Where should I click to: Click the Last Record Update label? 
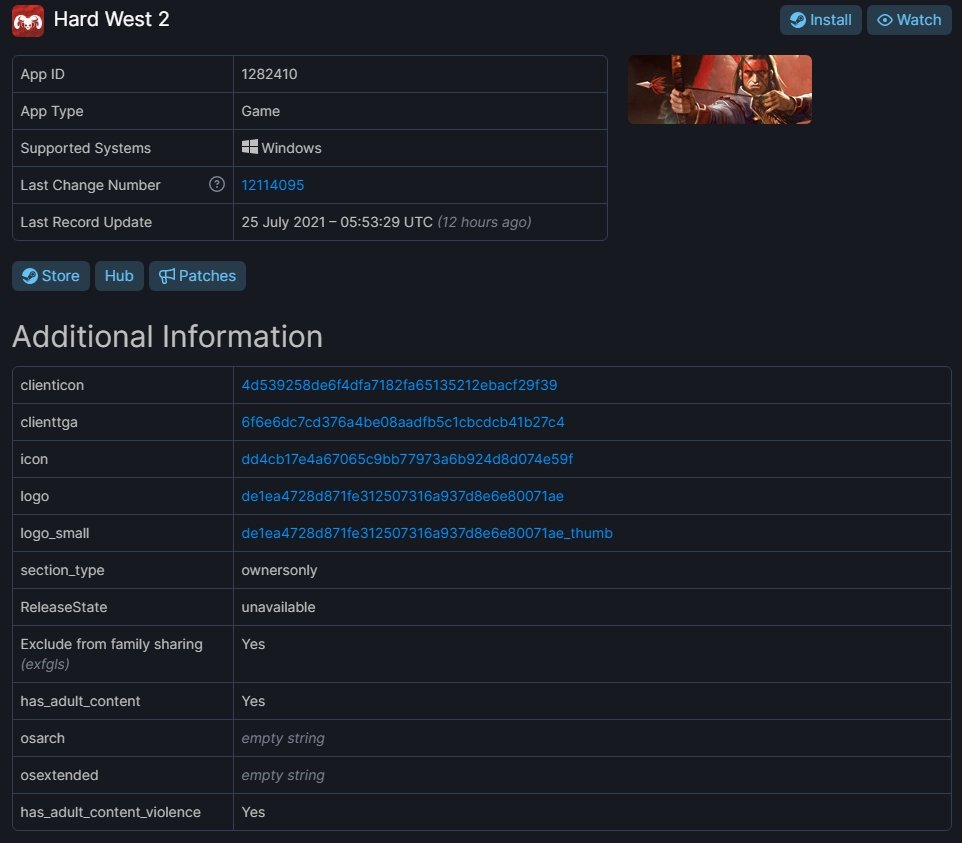click(x=86, y=222)
